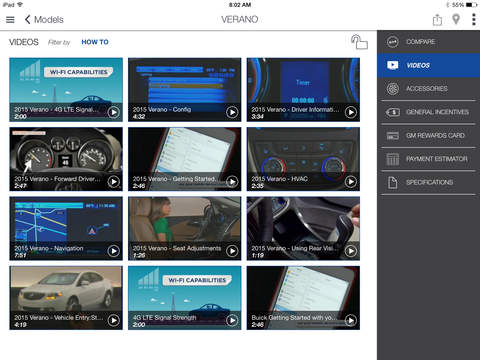Tap the share icon in the top bar
Viewport: 480px width, 360px height.
pos(437,20)
